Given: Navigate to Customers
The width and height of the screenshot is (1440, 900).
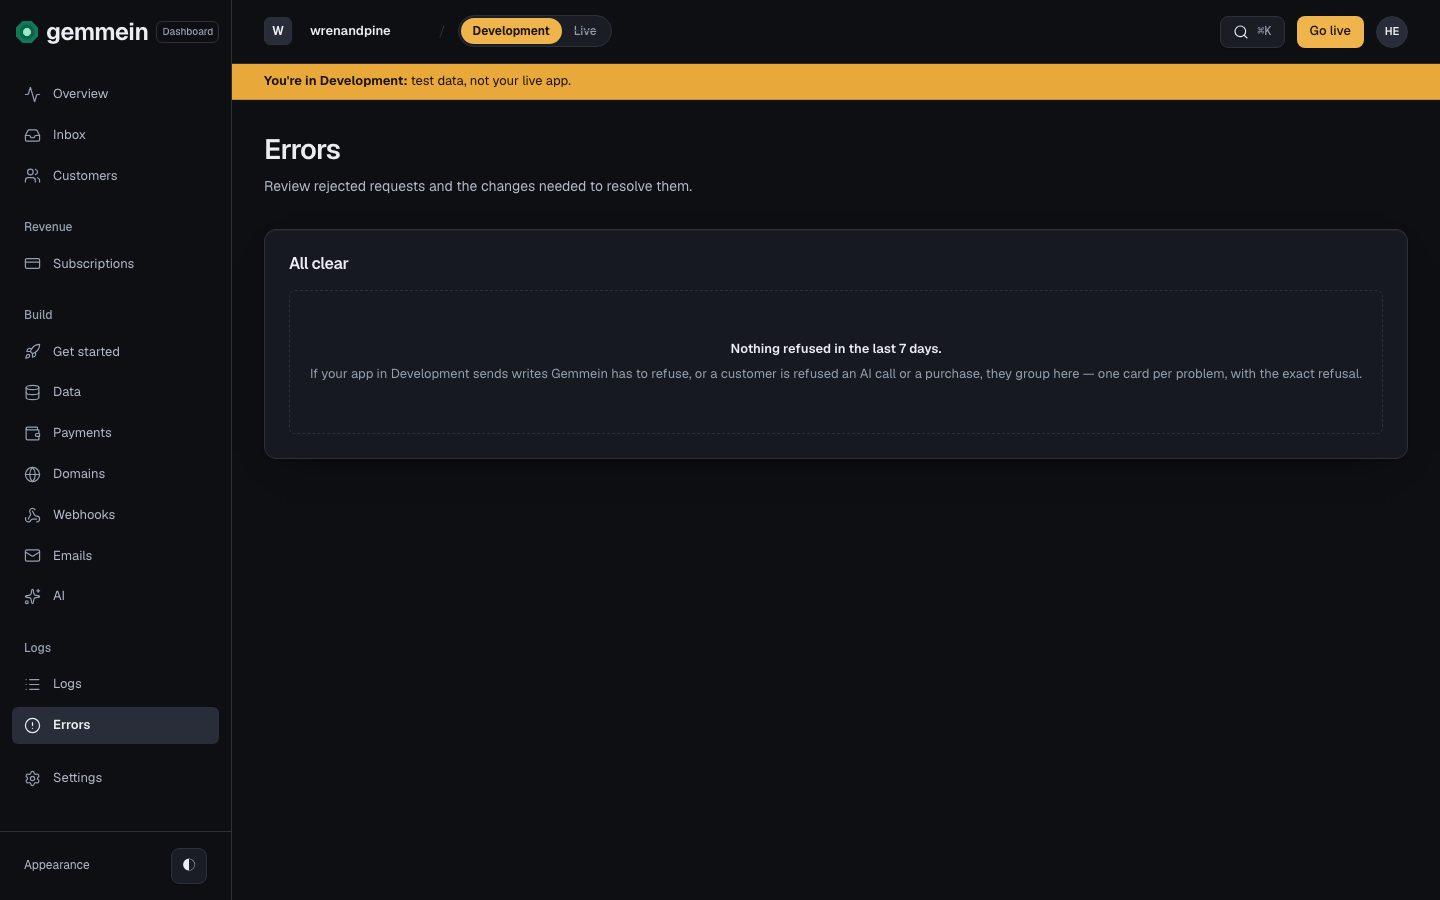Looking at the screenshot, I should pyautogui.click(x=115, y=176).
